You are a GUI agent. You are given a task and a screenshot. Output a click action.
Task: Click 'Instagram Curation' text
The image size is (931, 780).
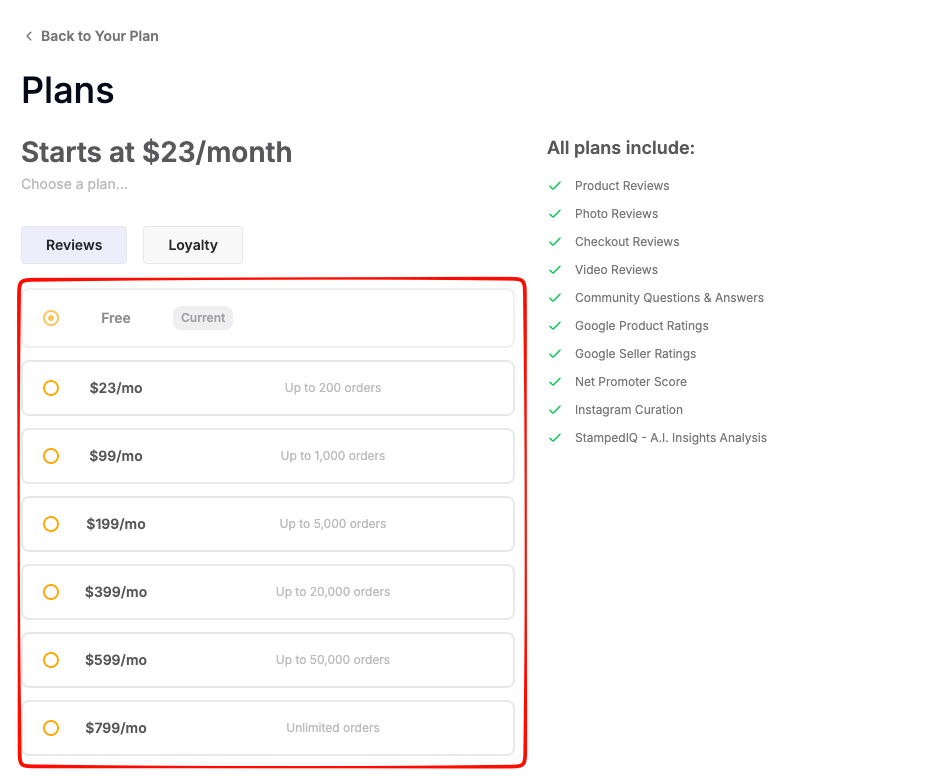click(x=629, y=410)
